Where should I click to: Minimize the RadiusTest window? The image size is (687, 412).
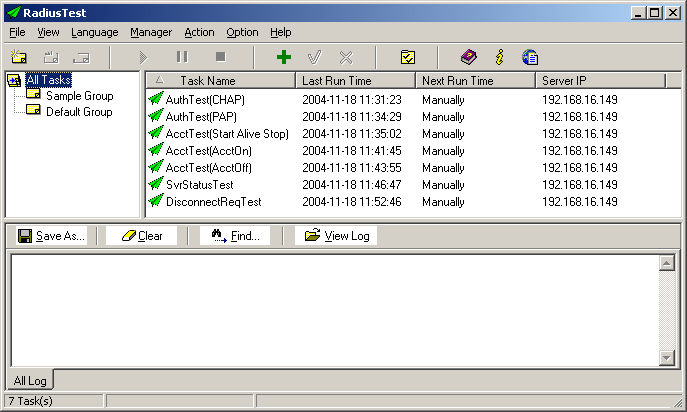(x=638, y=12)
